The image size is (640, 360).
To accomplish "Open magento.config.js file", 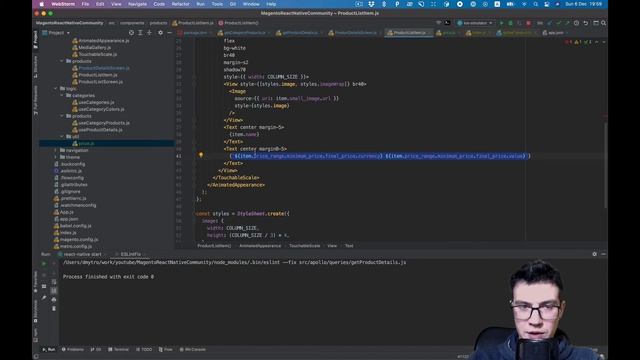I will pyautogui.click(x=79, y=240).
